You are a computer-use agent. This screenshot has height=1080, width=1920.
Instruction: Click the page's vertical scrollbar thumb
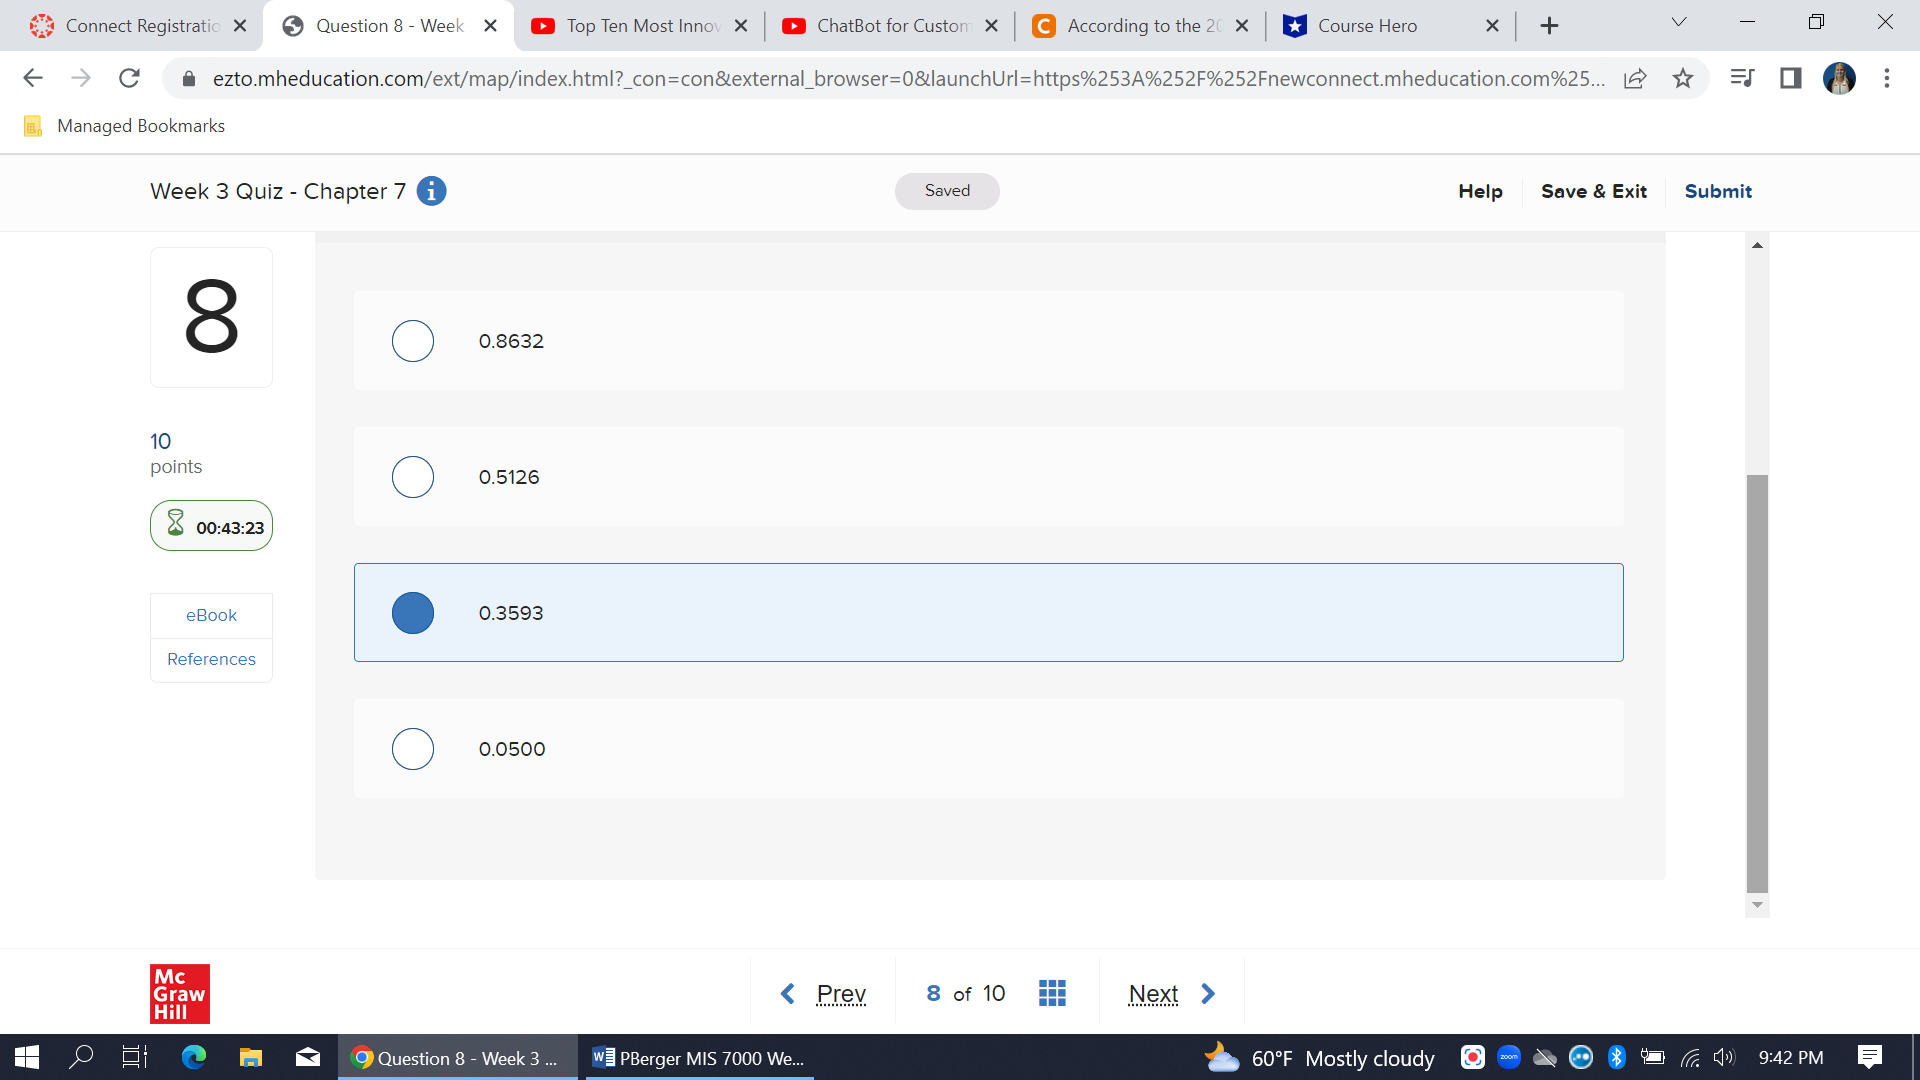pyautogui.click(x=1757, y=682)
